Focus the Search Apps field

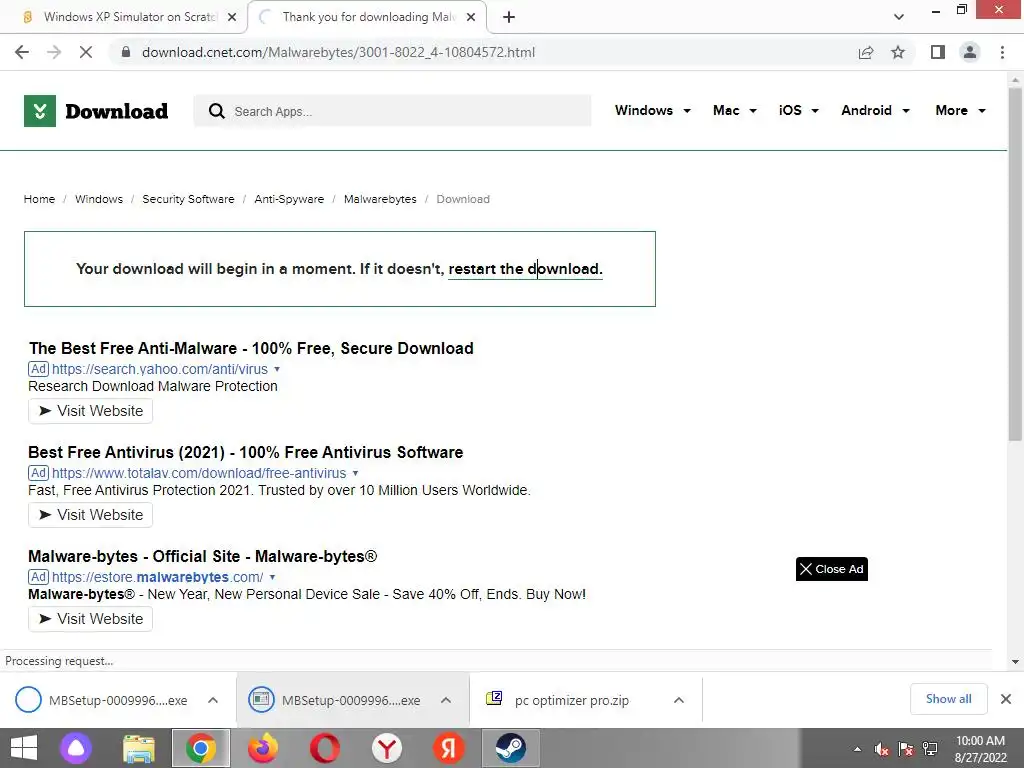(392, 111)
